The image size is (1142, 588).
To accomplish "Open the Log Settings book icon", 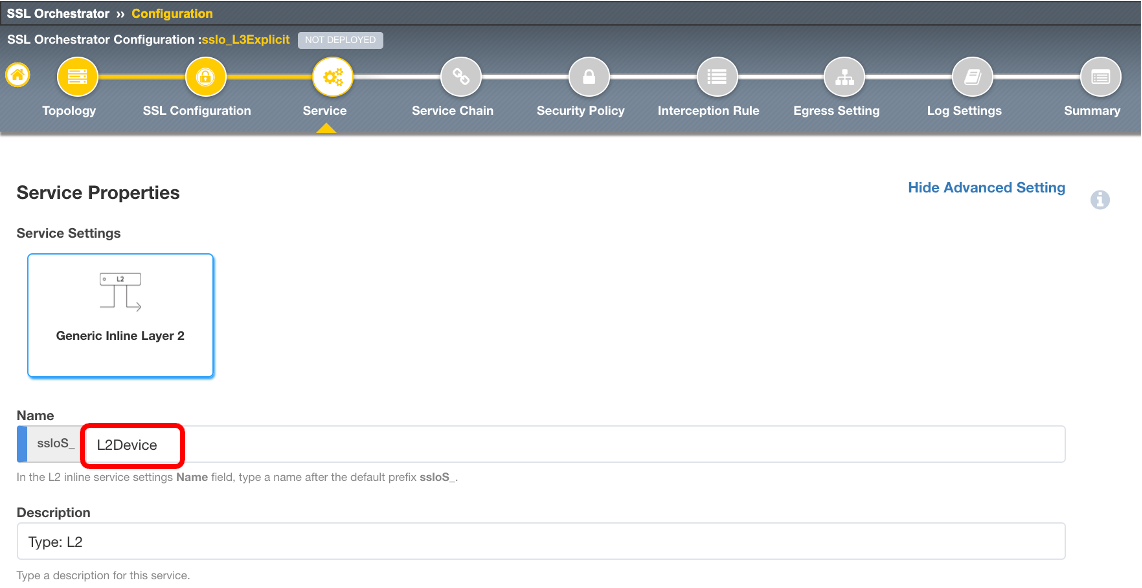I will point(972,77).
